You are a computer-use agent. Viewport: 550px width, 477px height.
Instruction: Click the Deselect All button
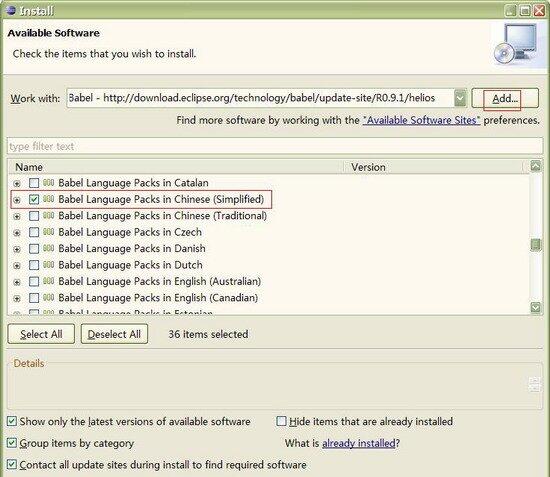(x=114, y=334)
